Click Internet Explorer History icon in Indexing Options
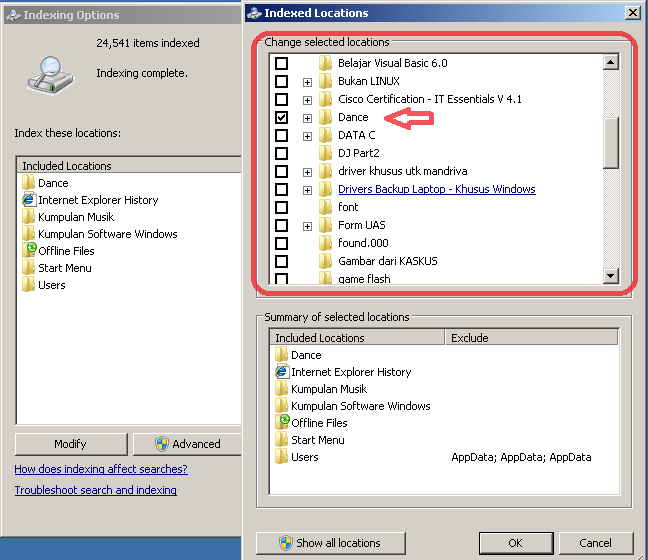Viewport: 648px width, 560px height. [x=29, y=199]
